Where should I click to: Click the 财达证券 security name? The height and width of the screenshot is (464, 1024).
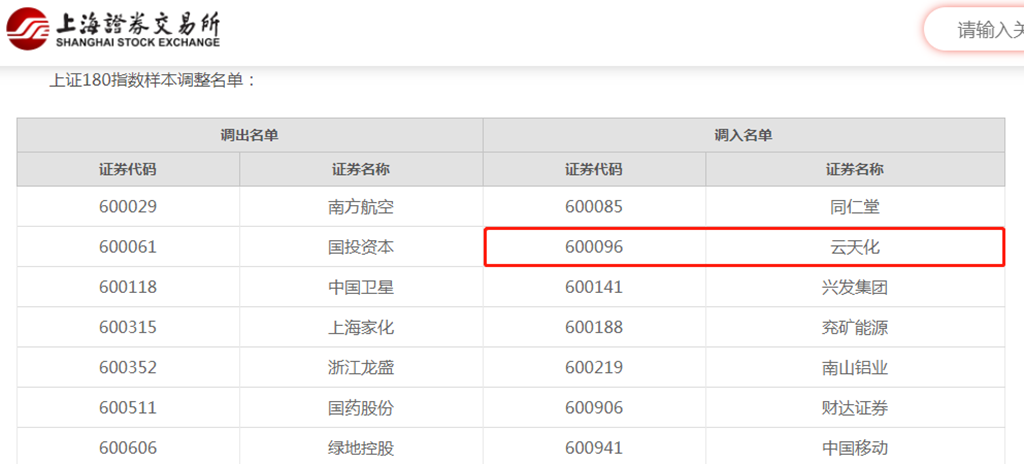(x=854, y=407)
